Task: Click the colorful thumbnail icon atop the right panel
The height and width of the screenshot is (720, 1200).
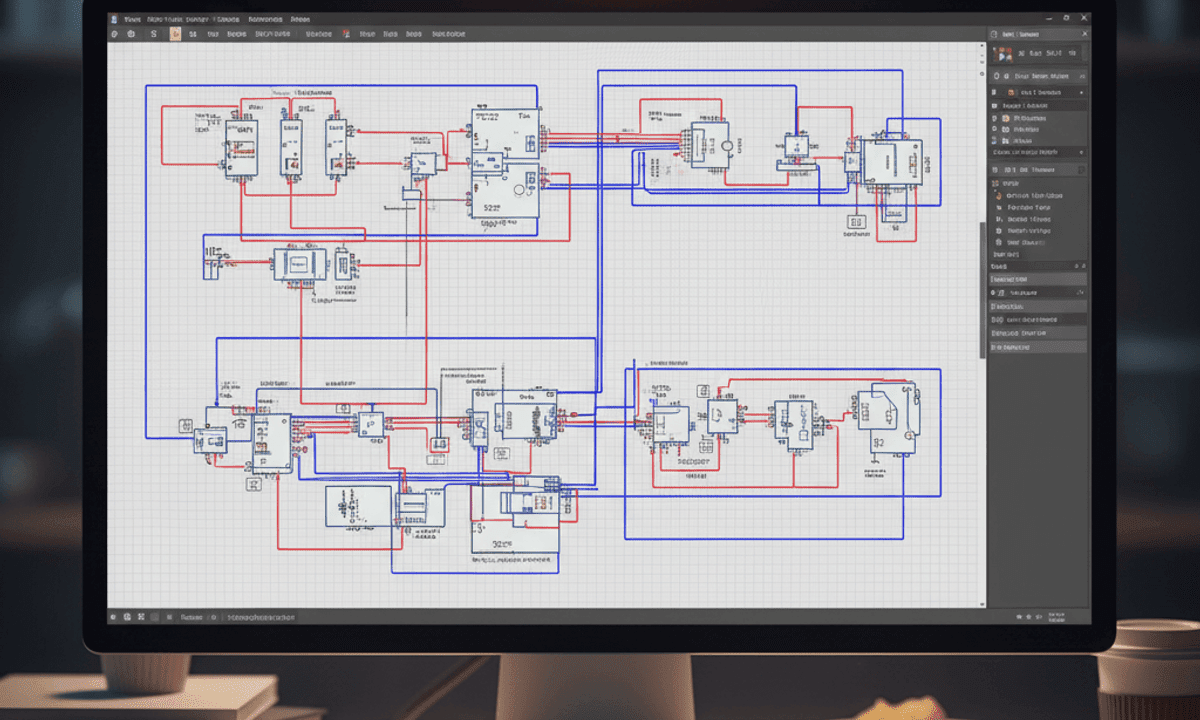Action: (1003, 53)
